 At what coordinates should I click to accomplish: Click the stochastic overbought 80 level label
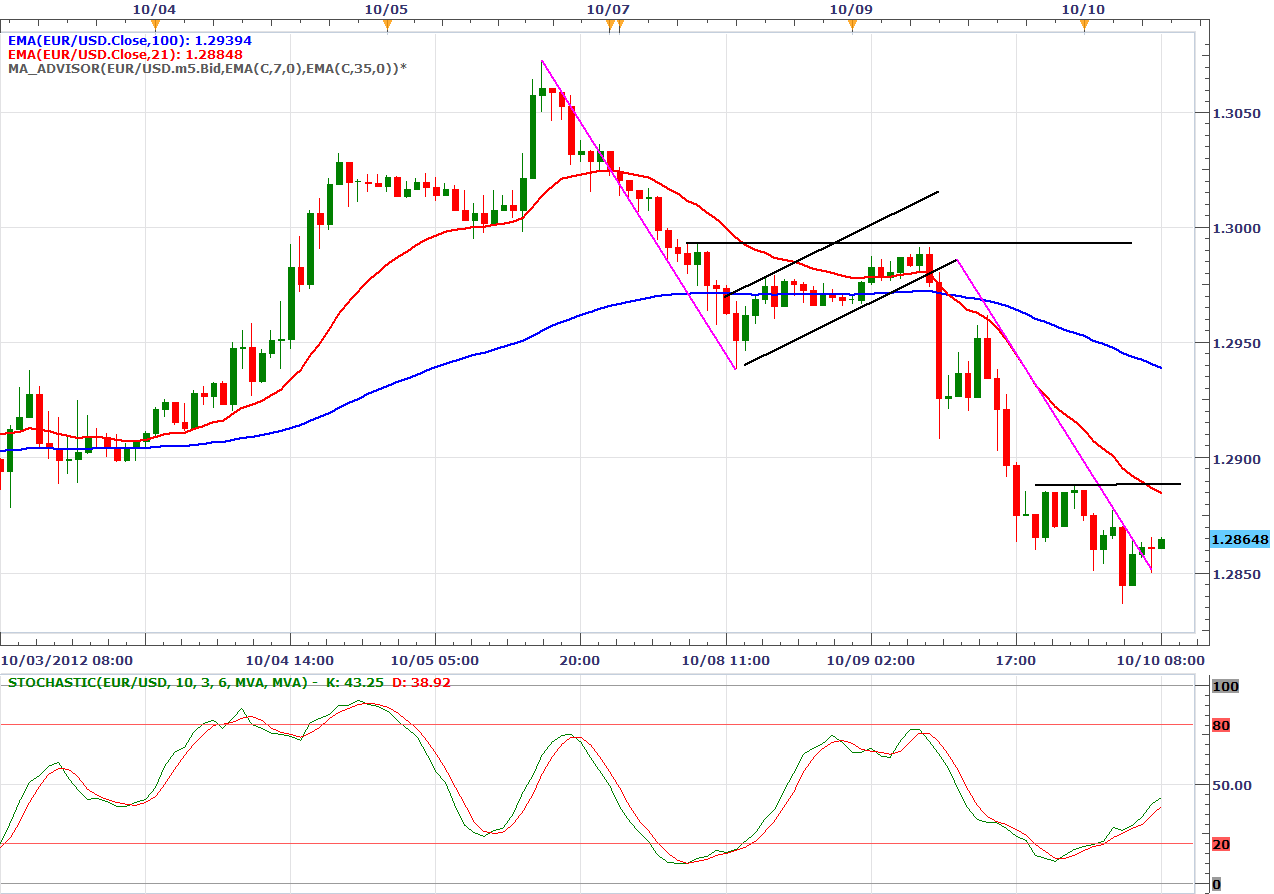point(1220,725)
